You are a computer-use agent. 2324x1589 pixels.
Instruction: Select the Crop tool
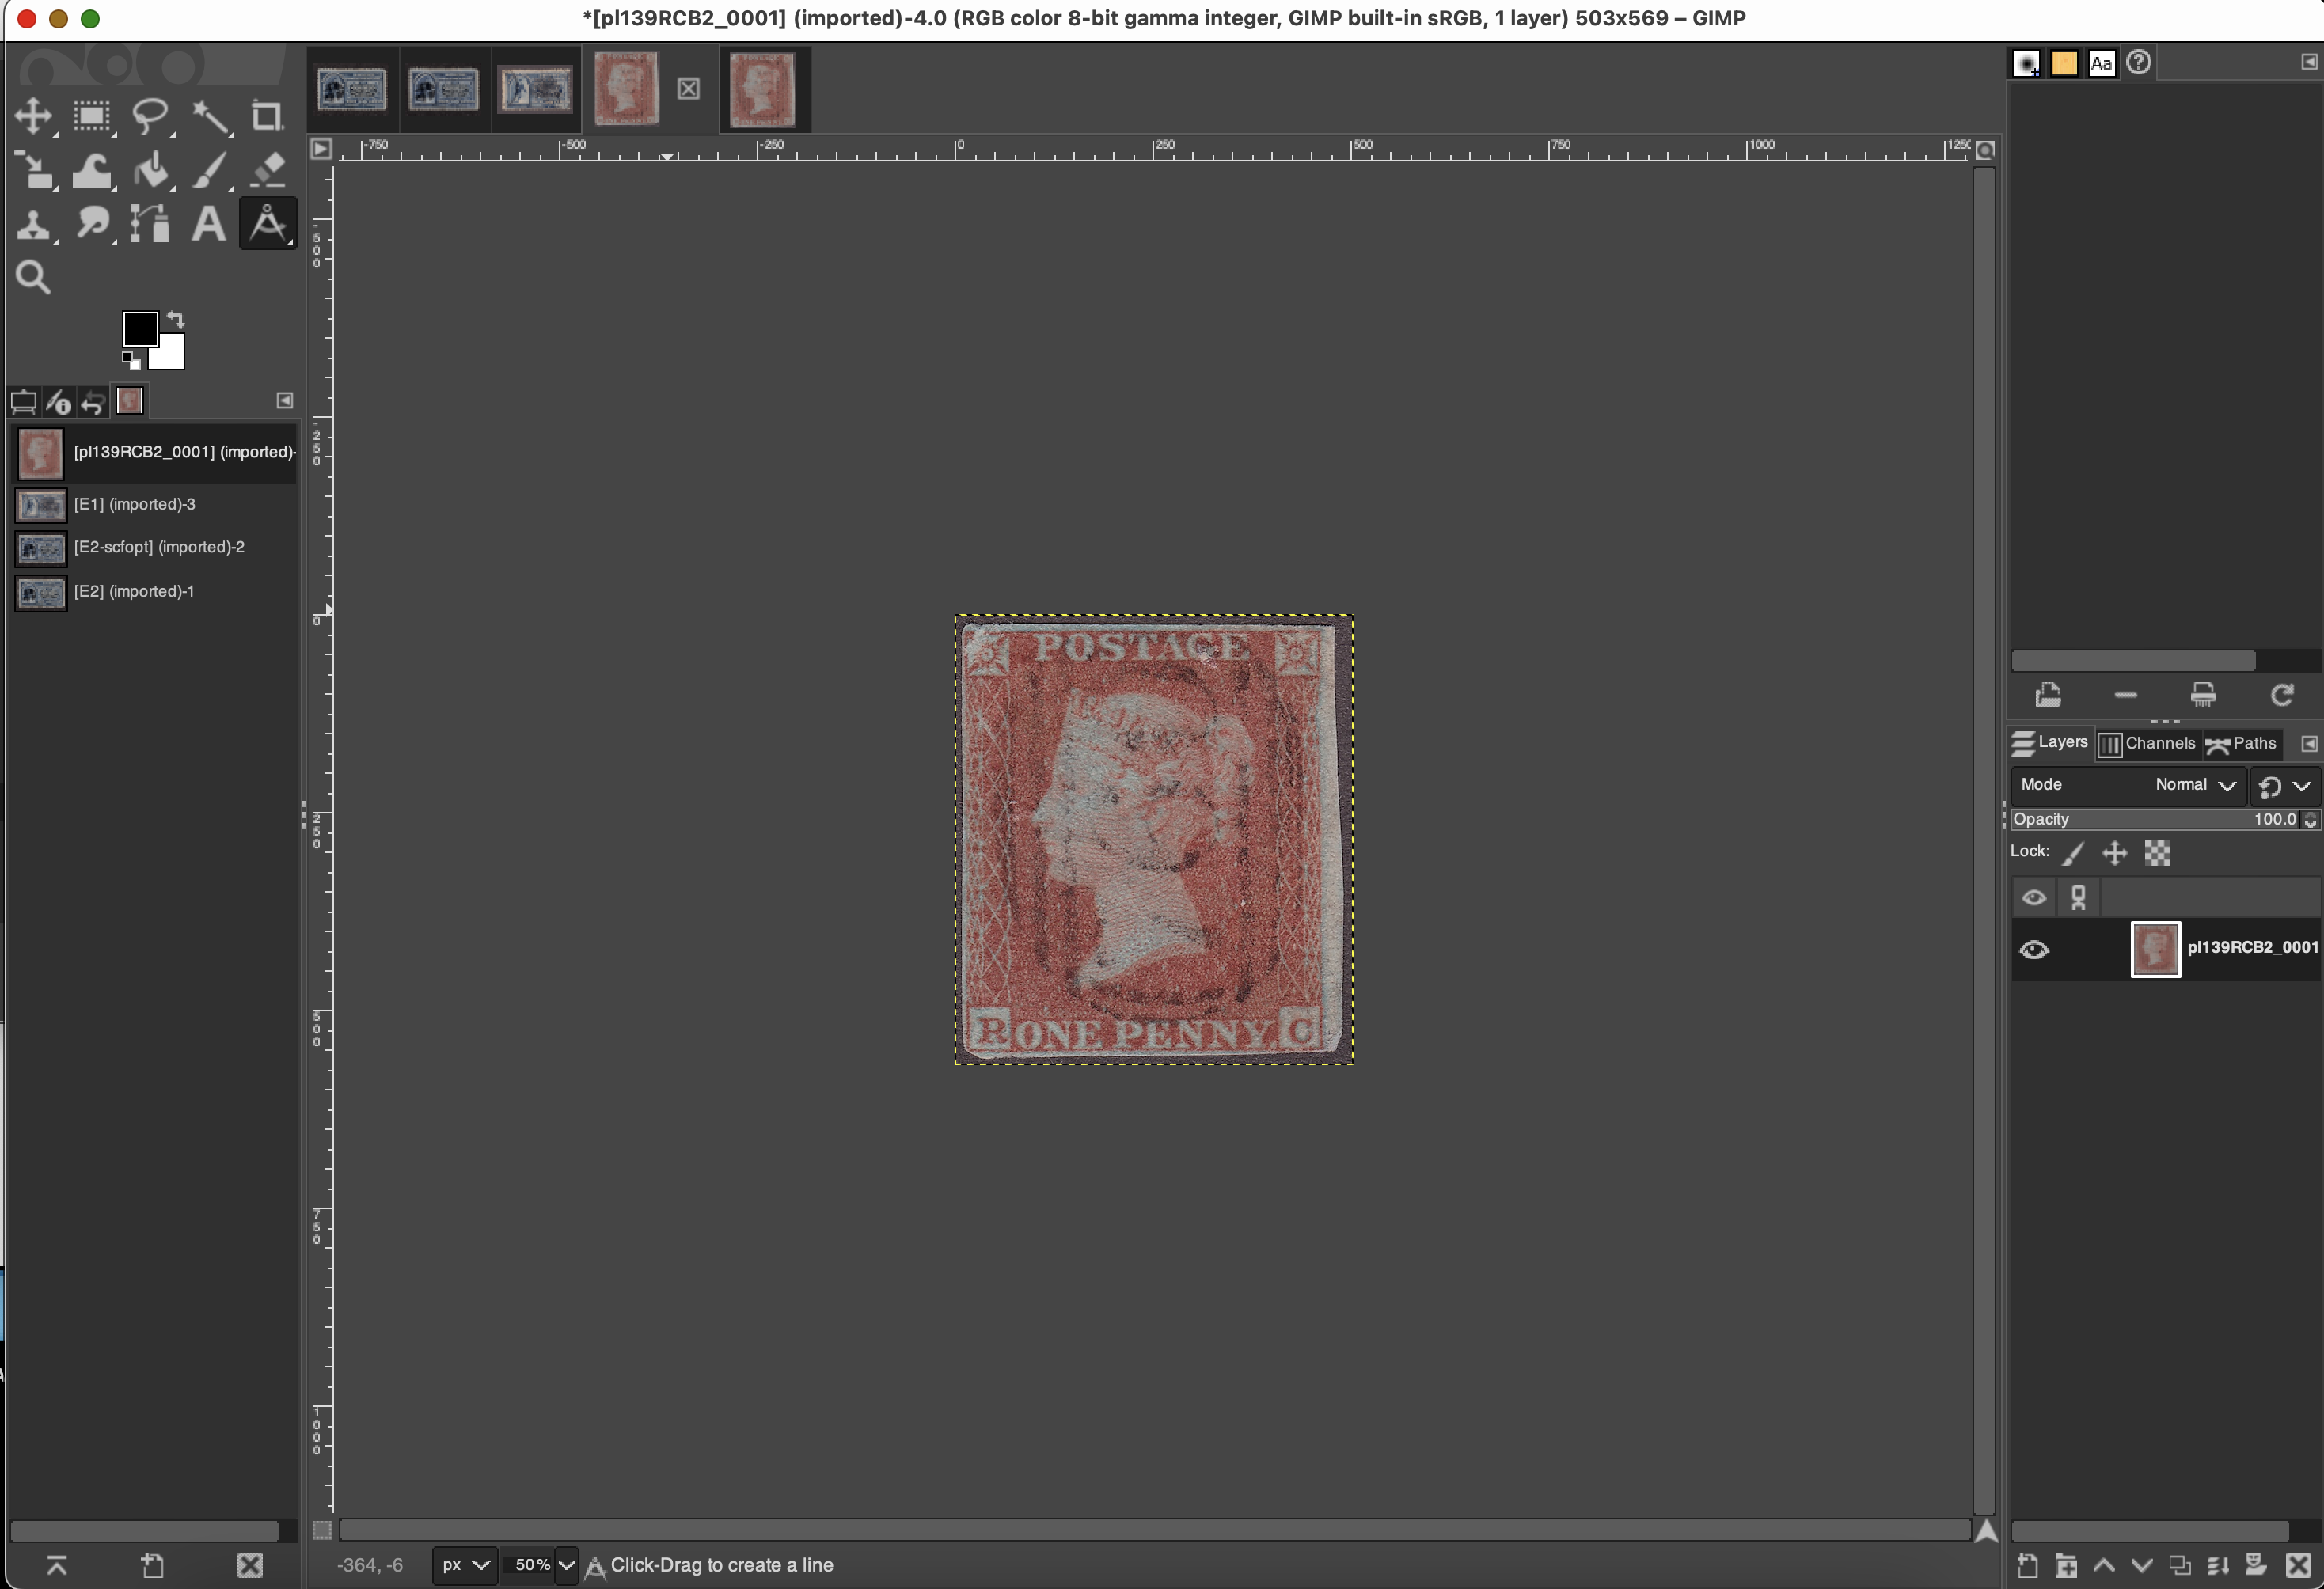267,116
